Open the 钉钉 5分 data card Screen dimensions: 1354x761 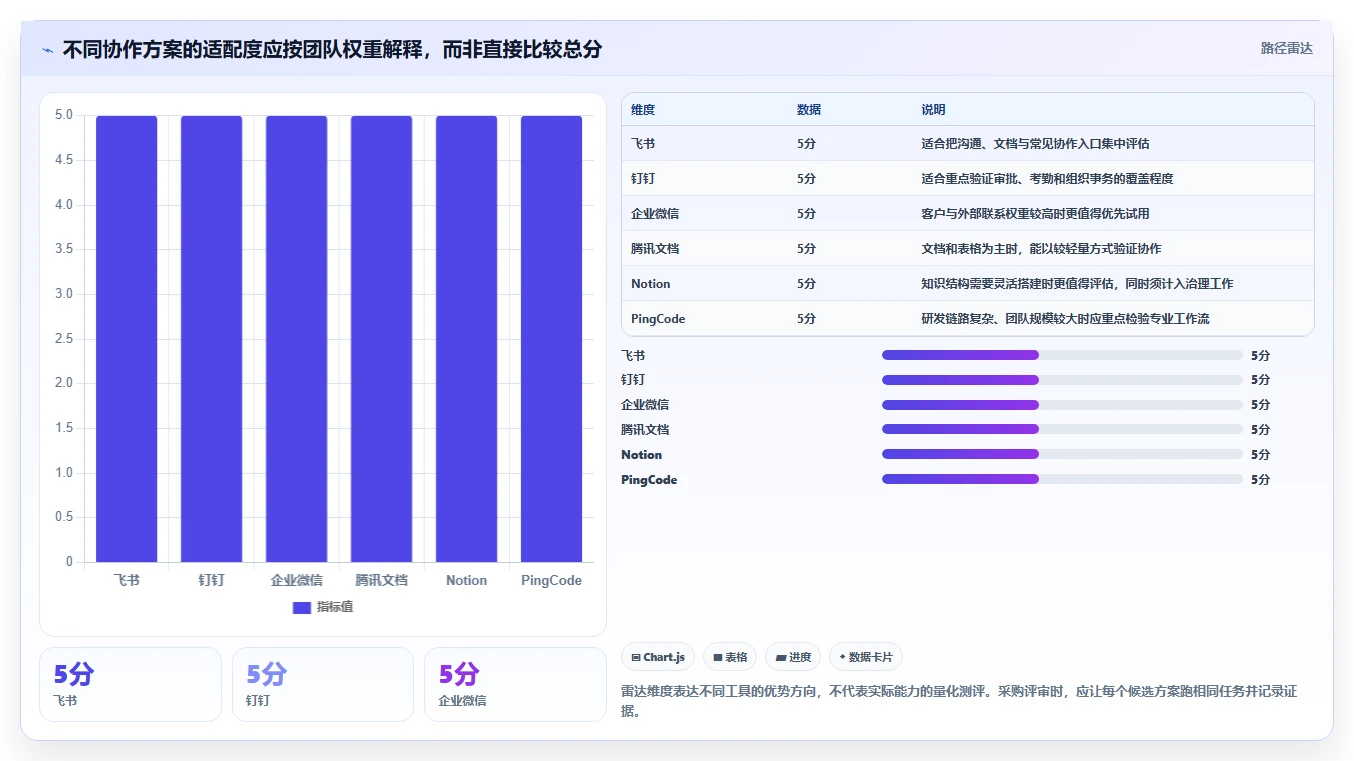pos(323,684)
